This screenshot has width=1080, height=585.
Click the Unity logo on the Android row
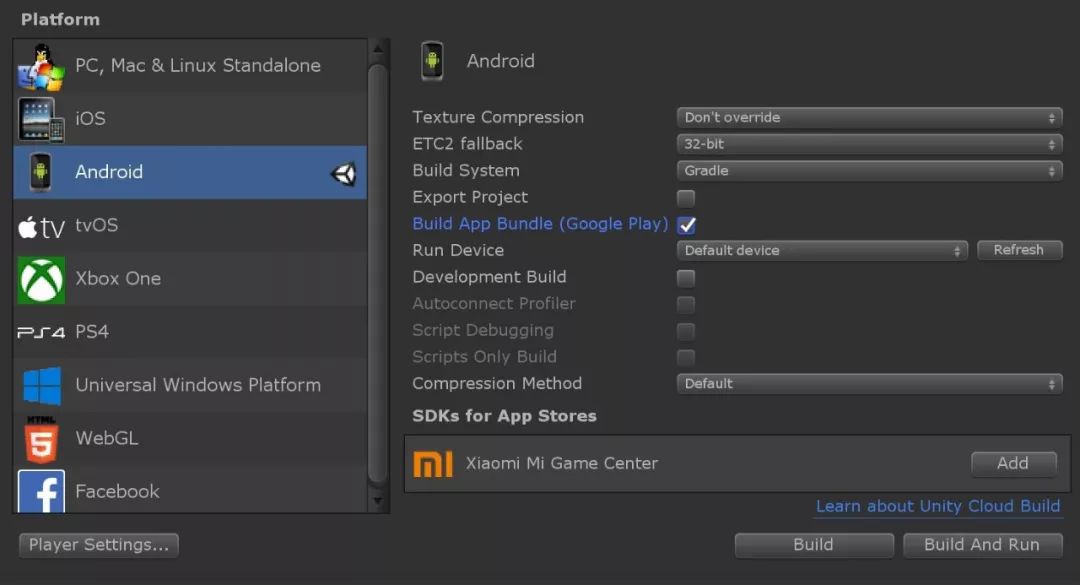[343, 174]
